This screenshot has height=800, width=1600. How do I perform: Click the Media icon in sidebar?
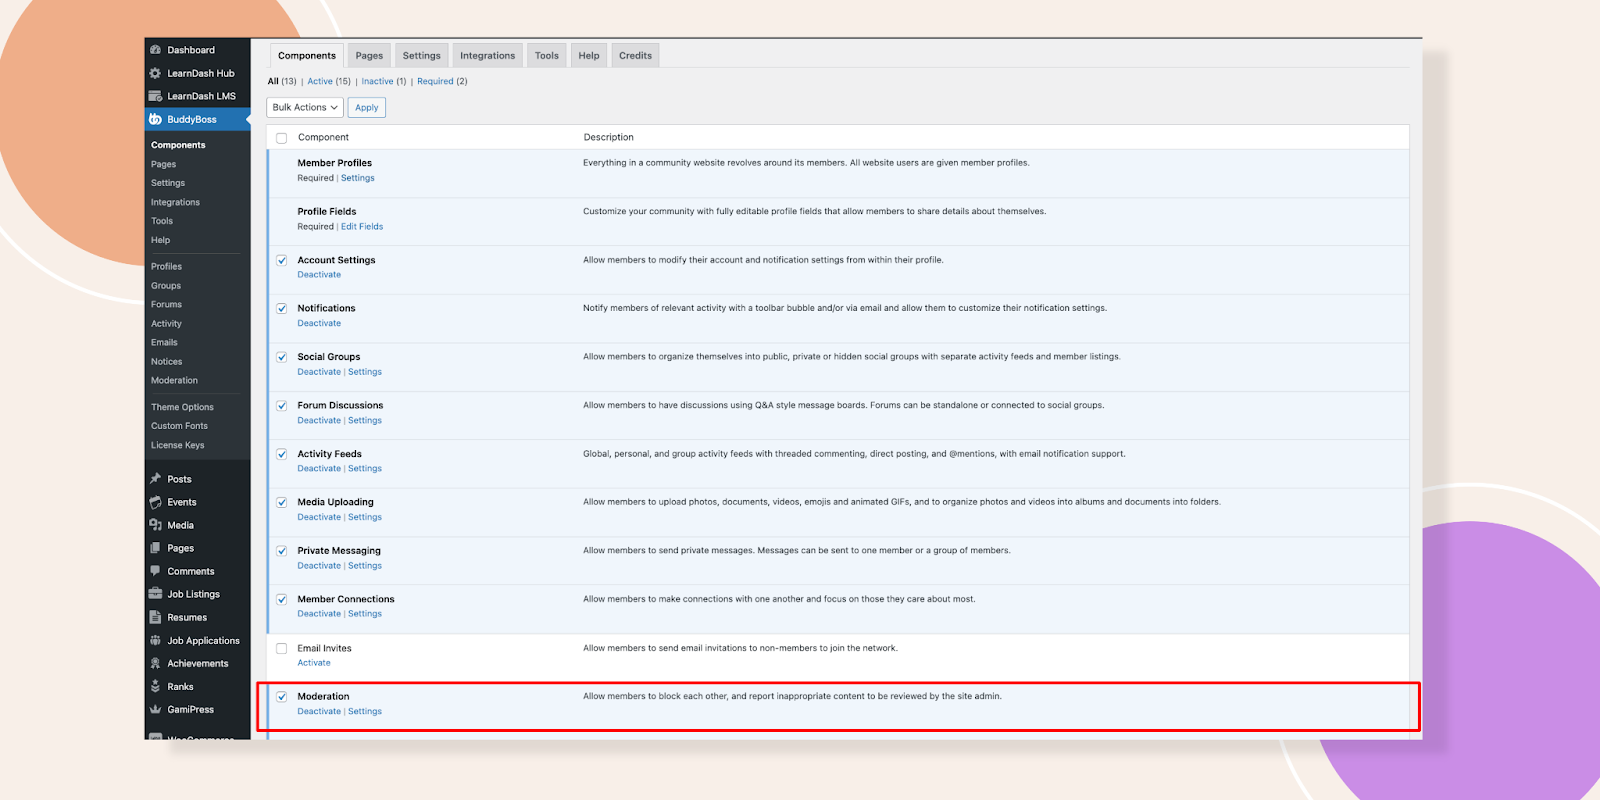155,525
